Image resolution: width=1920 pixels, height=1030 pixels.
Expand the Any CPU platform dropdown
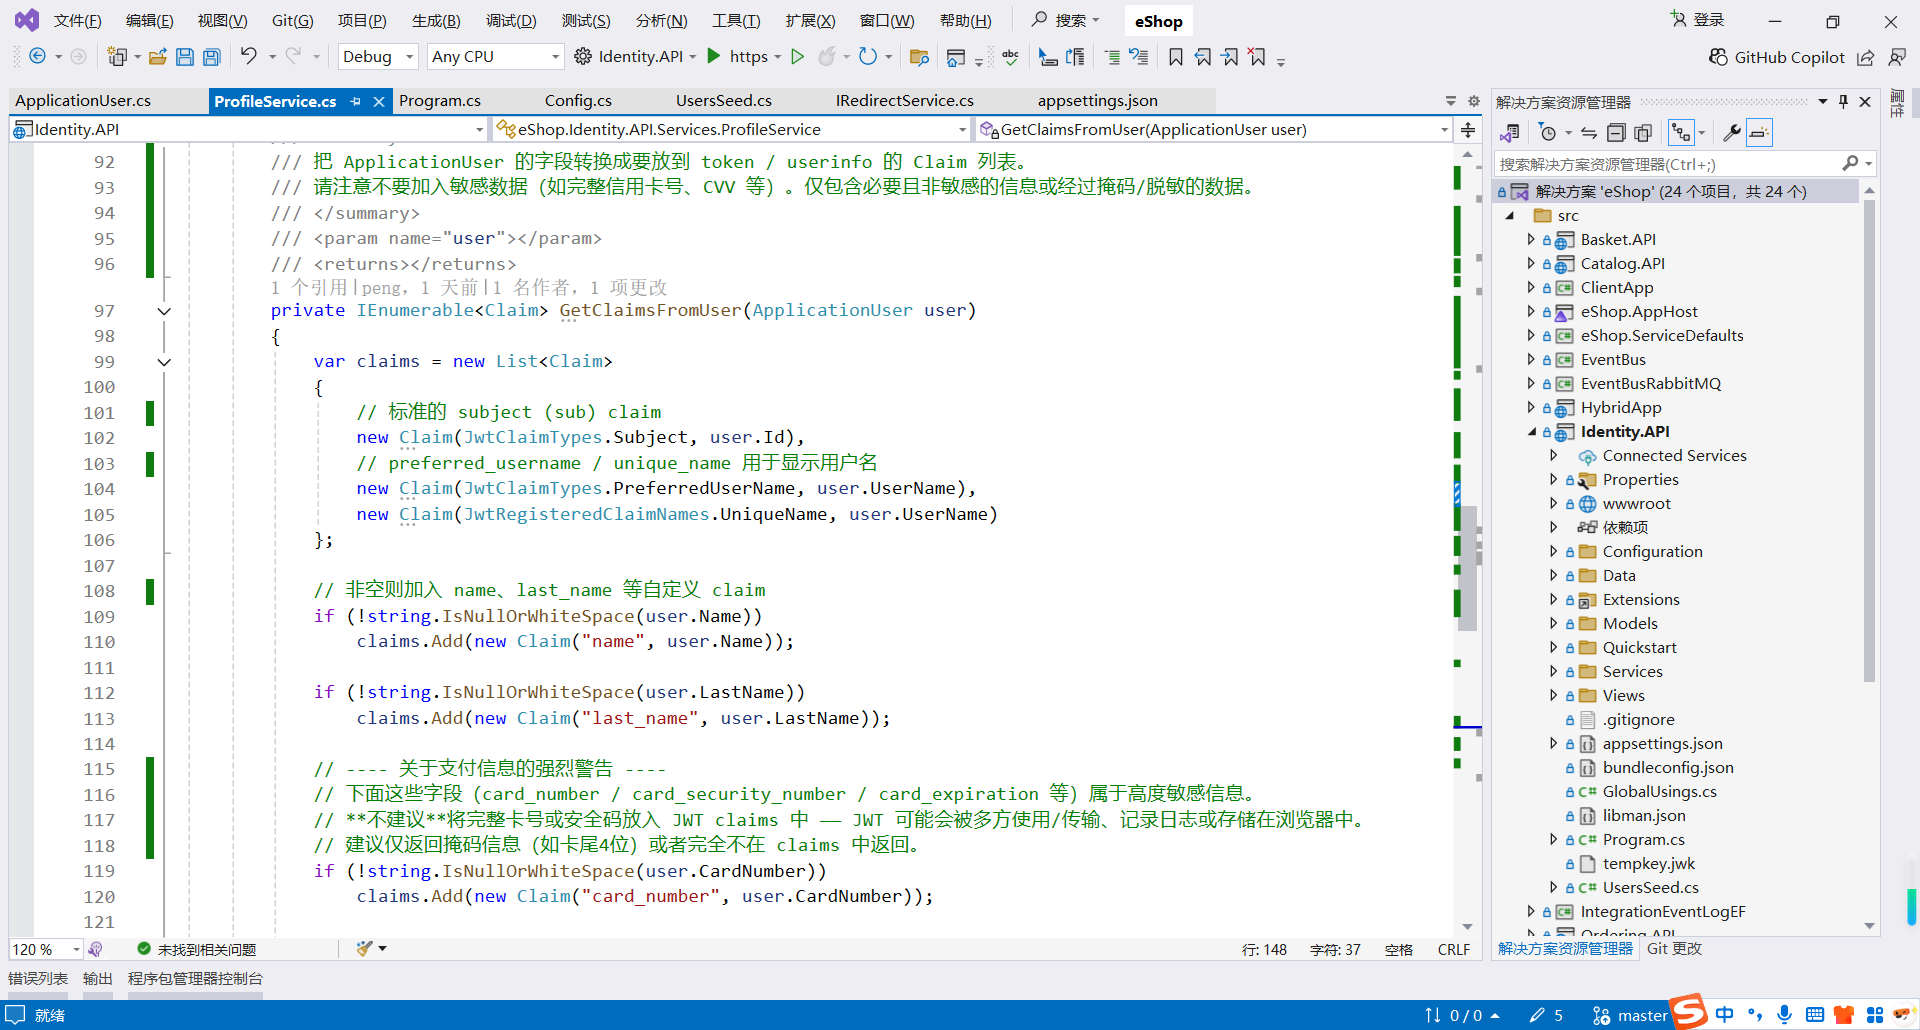coord(494,57)
